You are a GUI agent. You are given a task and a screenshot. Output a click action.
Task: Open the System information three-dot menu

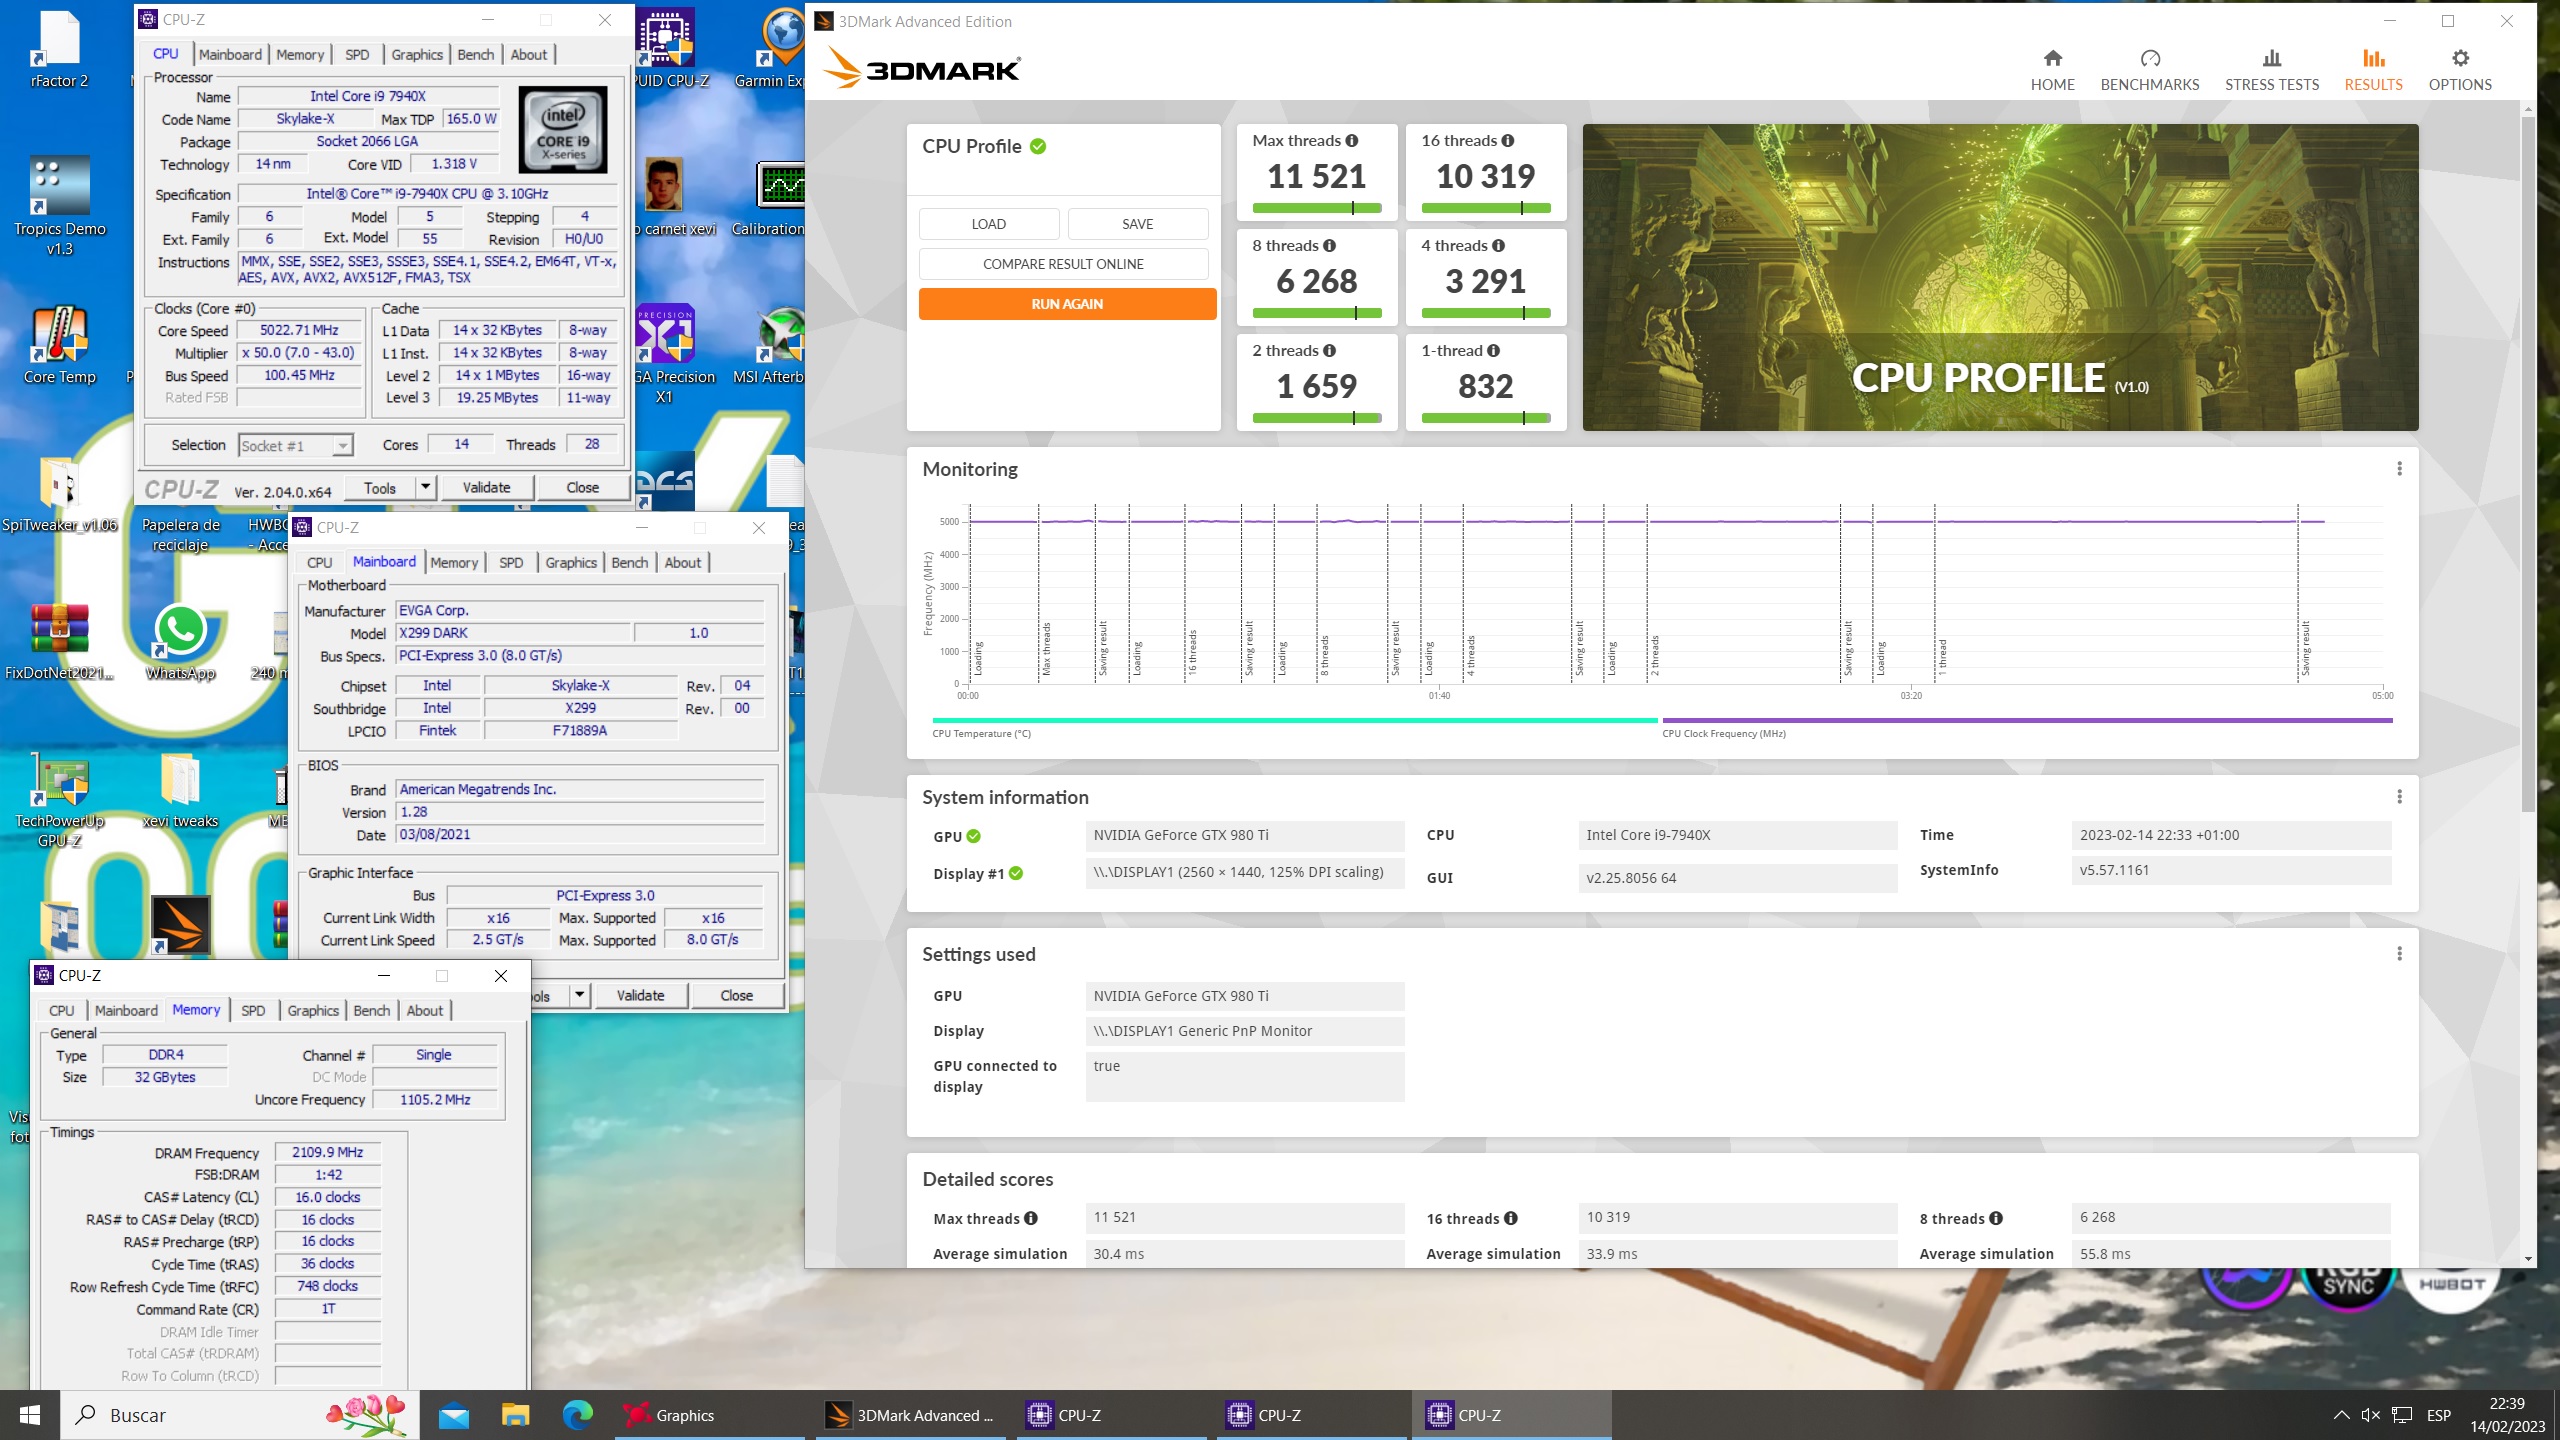tap(2399, 797)
